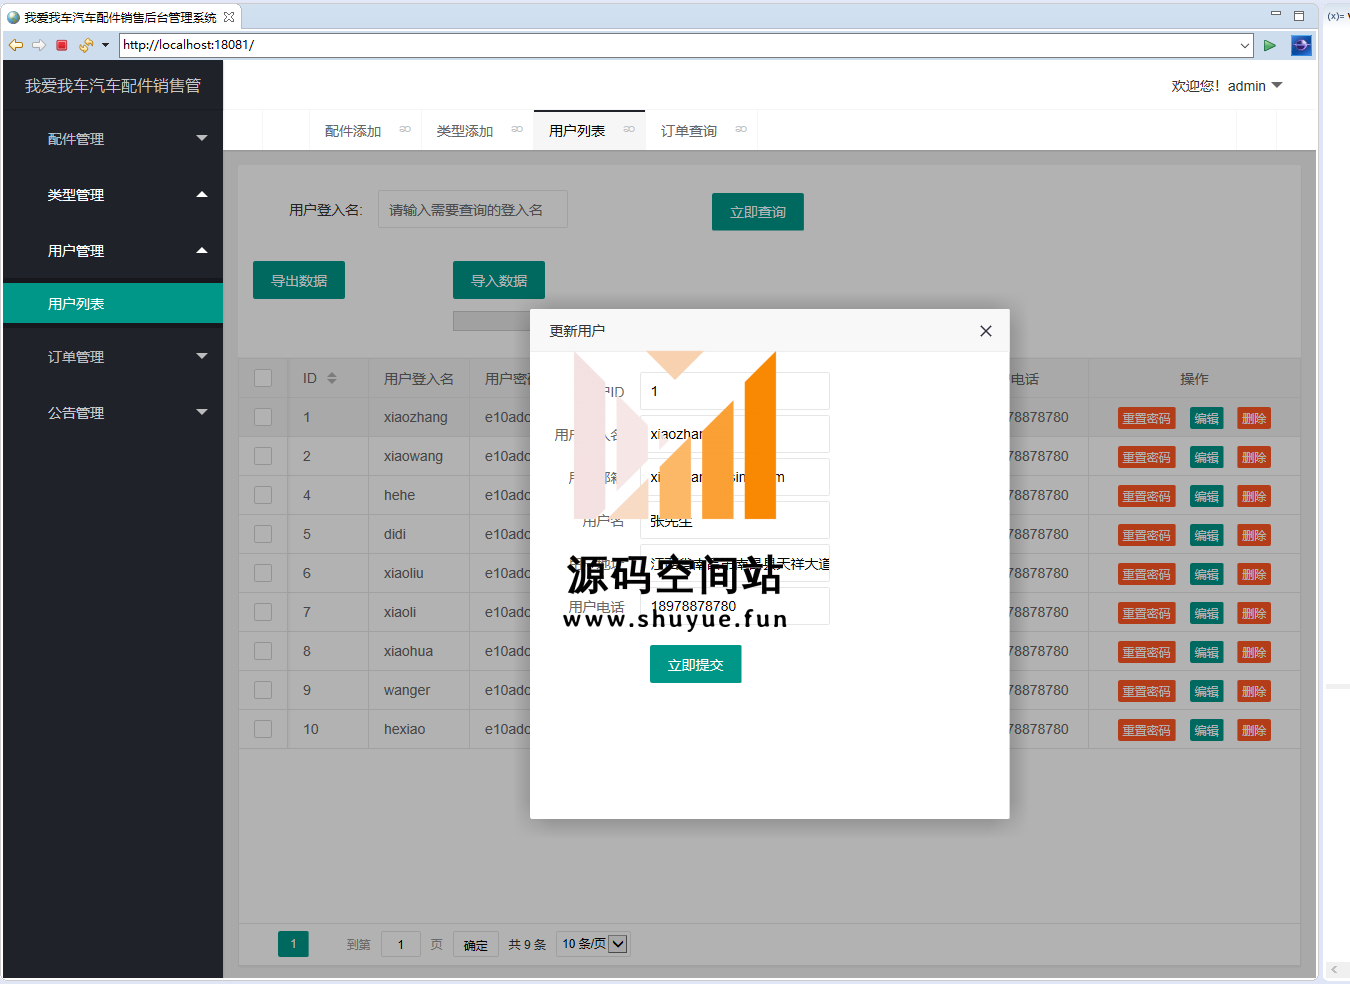The height and width of the screenshot is (984, 1350).
Task: Click the 导入数据 button
Action: (499, 280)
